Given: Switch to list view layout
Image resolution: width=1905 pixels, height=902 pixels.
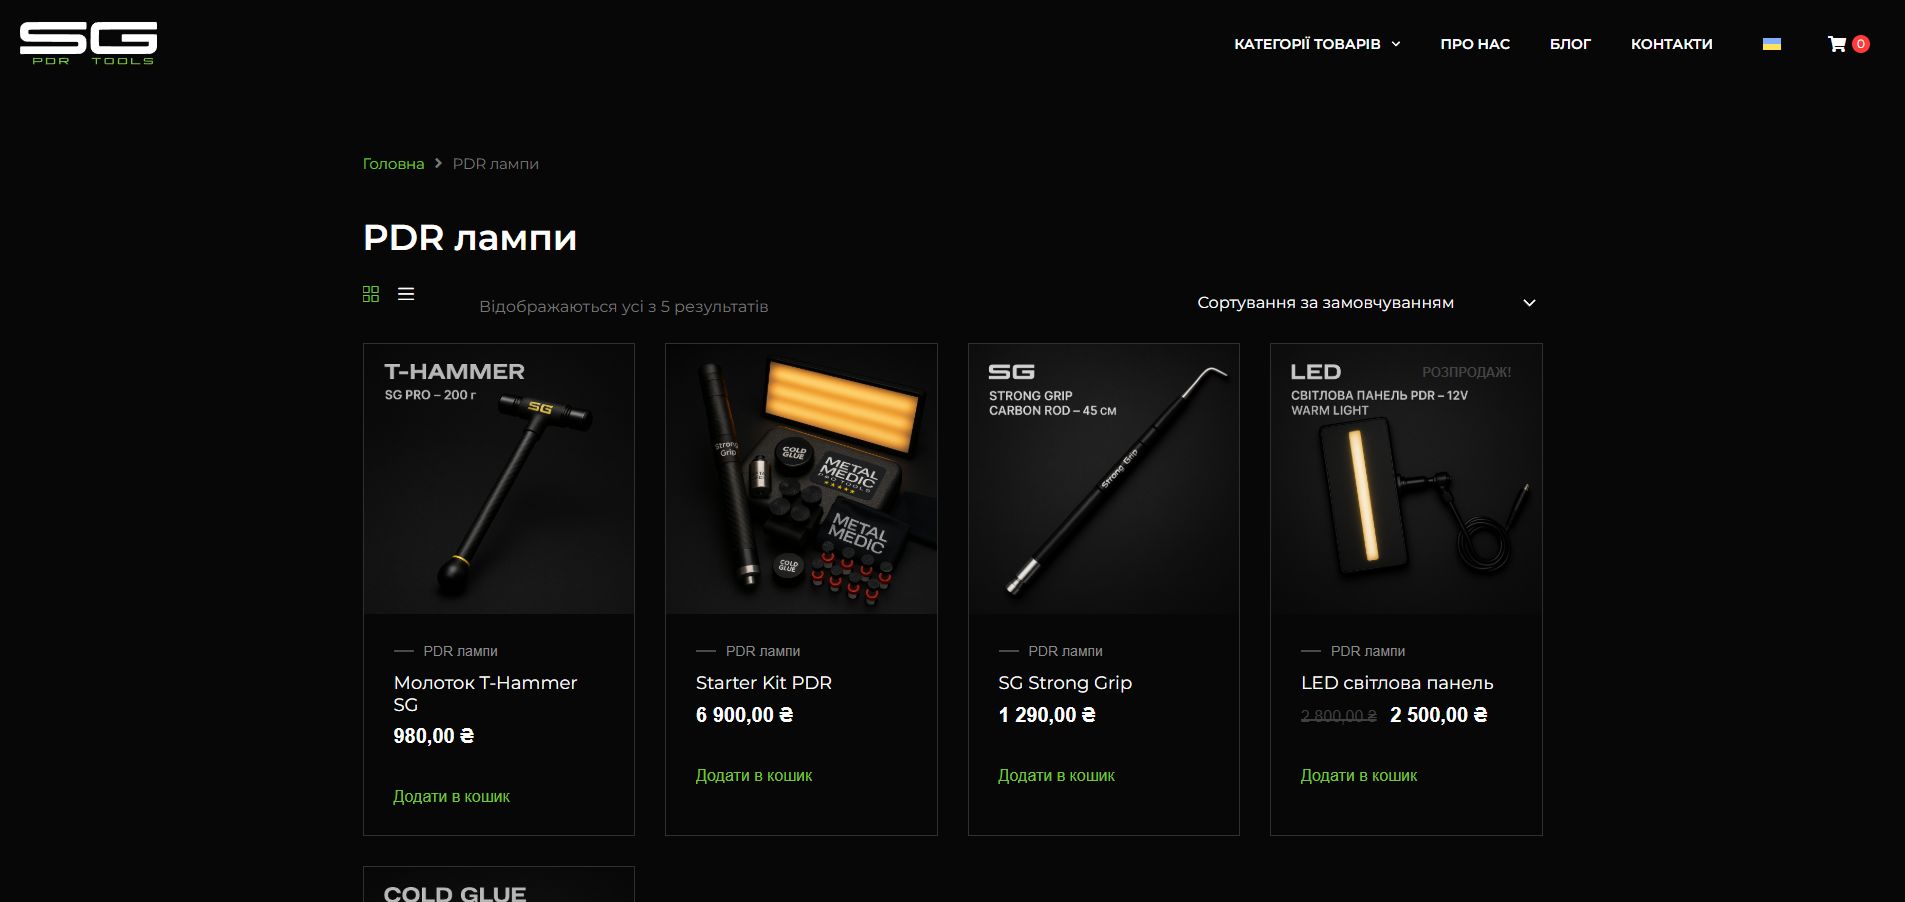Looking at the screenshot, I should (x=406, y=294).
